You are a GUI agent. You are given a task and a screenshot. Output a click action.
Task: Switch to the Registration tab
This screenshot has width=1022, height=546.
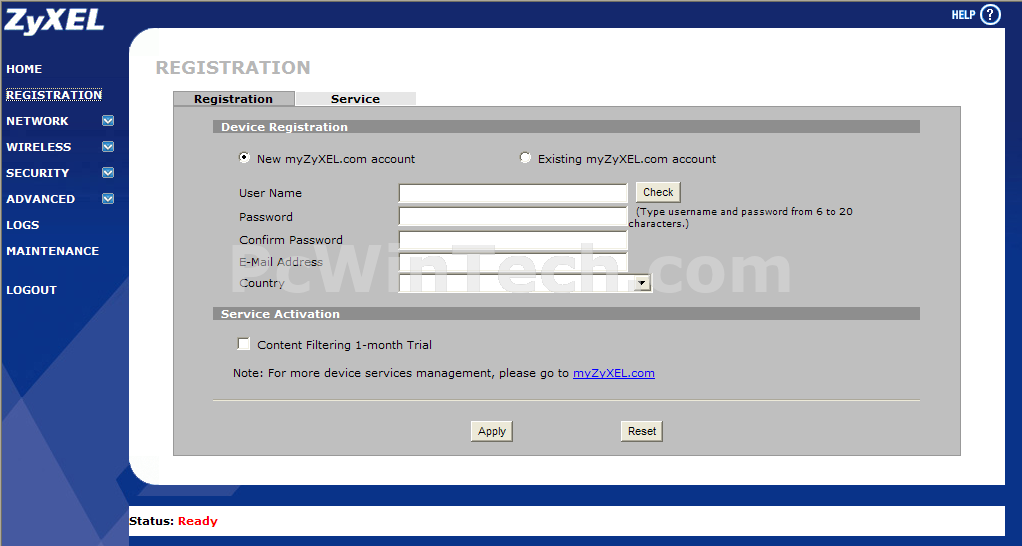pyautogui.click(x=233, y=99)
